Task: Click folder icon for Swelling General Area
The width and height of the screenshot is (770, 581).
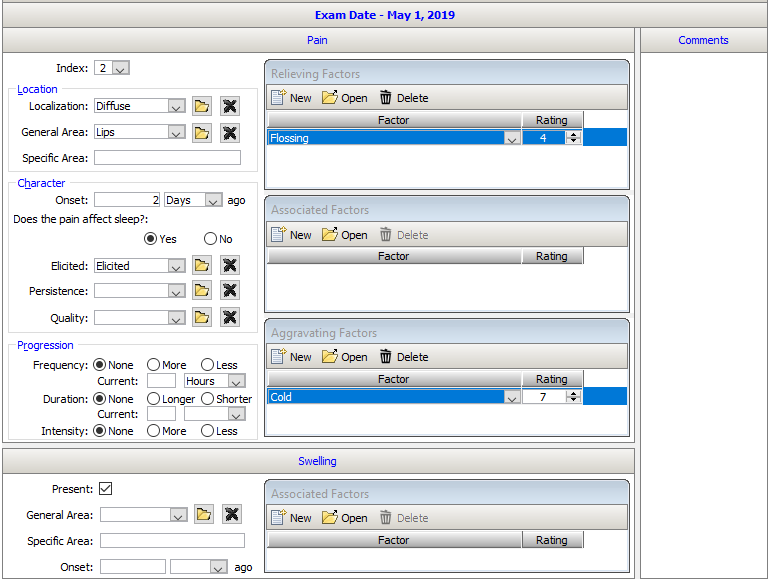Action: [204, 515]
